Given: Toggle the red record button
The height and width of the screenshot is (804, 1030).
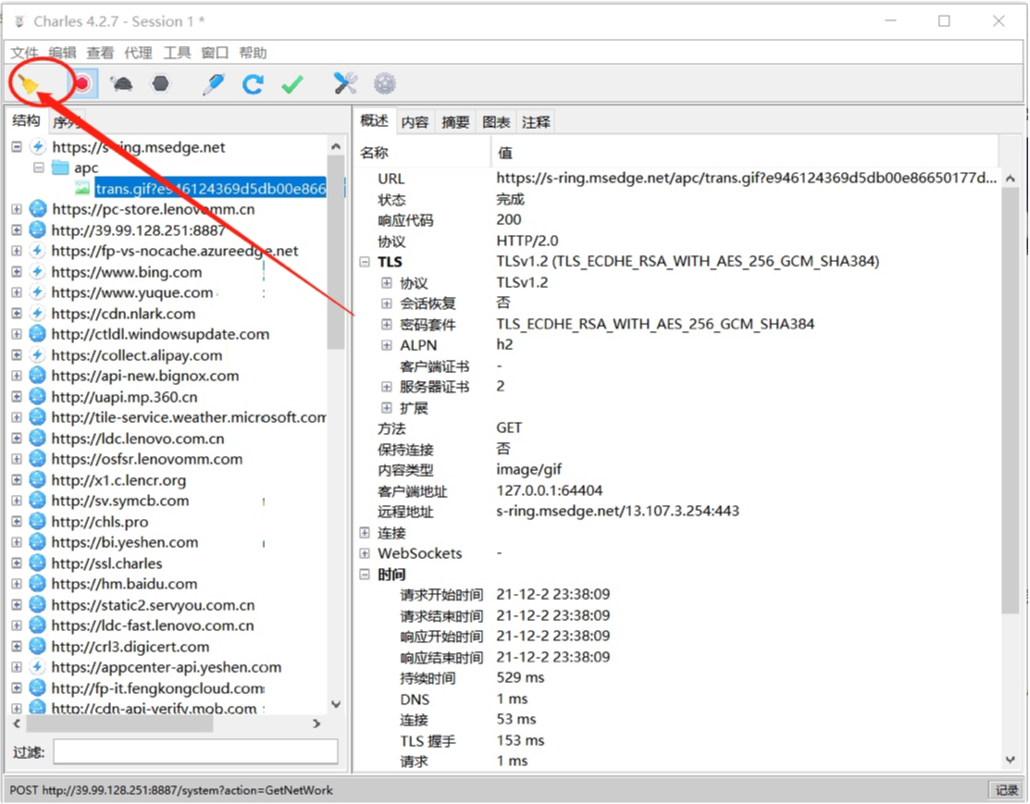Looking at the screenshot, I should click(x=82, y=83).
